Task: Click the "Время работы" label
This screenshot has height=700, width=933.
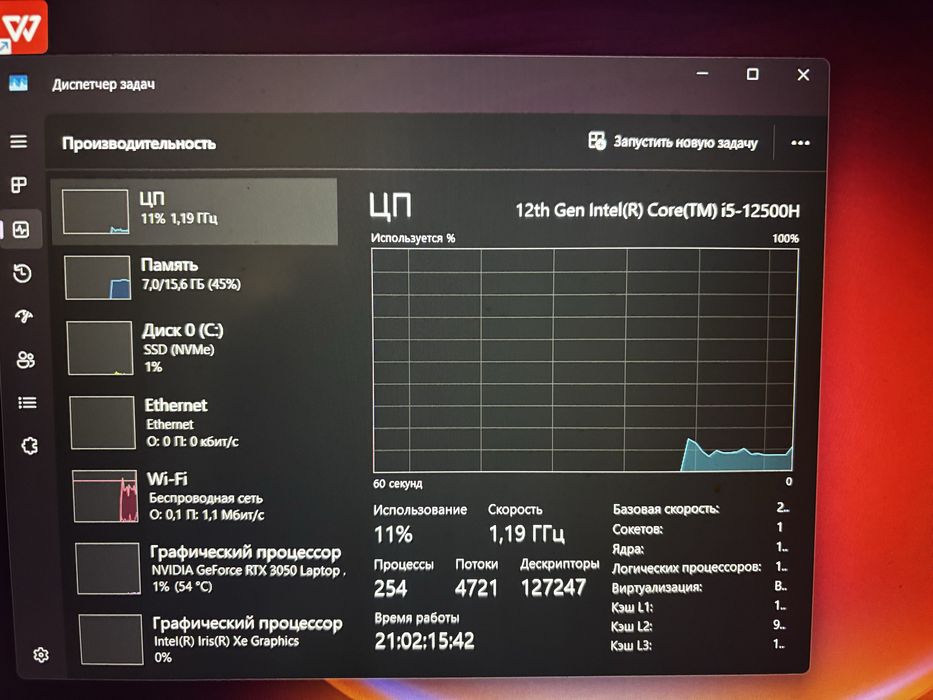Action: click(x=417, y=618)
